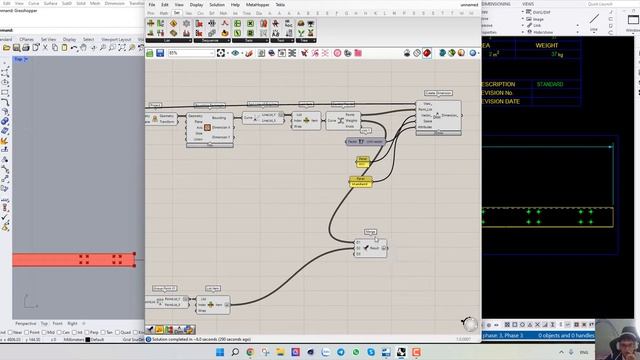Open dropdown arrow beside zoom extents icon
The height and width of the screenshot is (360, 640).
[228, 53]
